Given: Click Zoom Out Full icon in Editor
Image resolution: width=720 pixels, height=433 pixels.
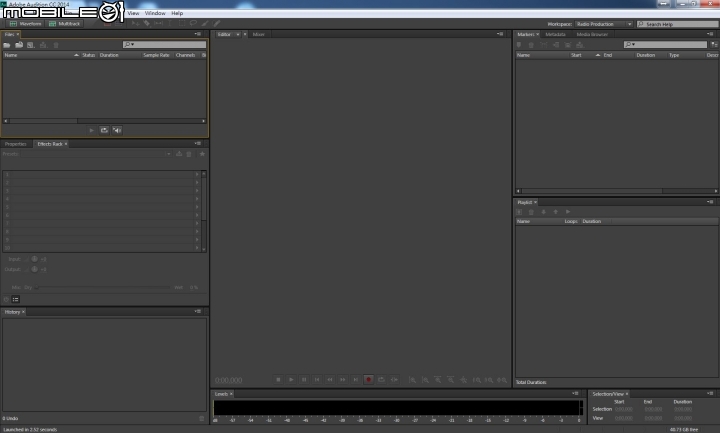Looking at the screenshot, I should click(x=464, y=380).
